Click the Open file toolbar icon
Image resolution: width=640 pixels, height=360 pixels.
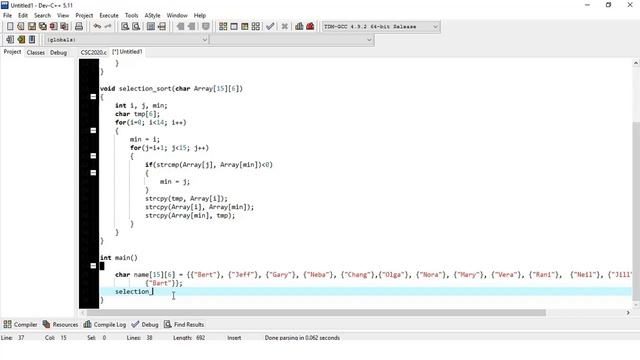[x=21, y=27]
